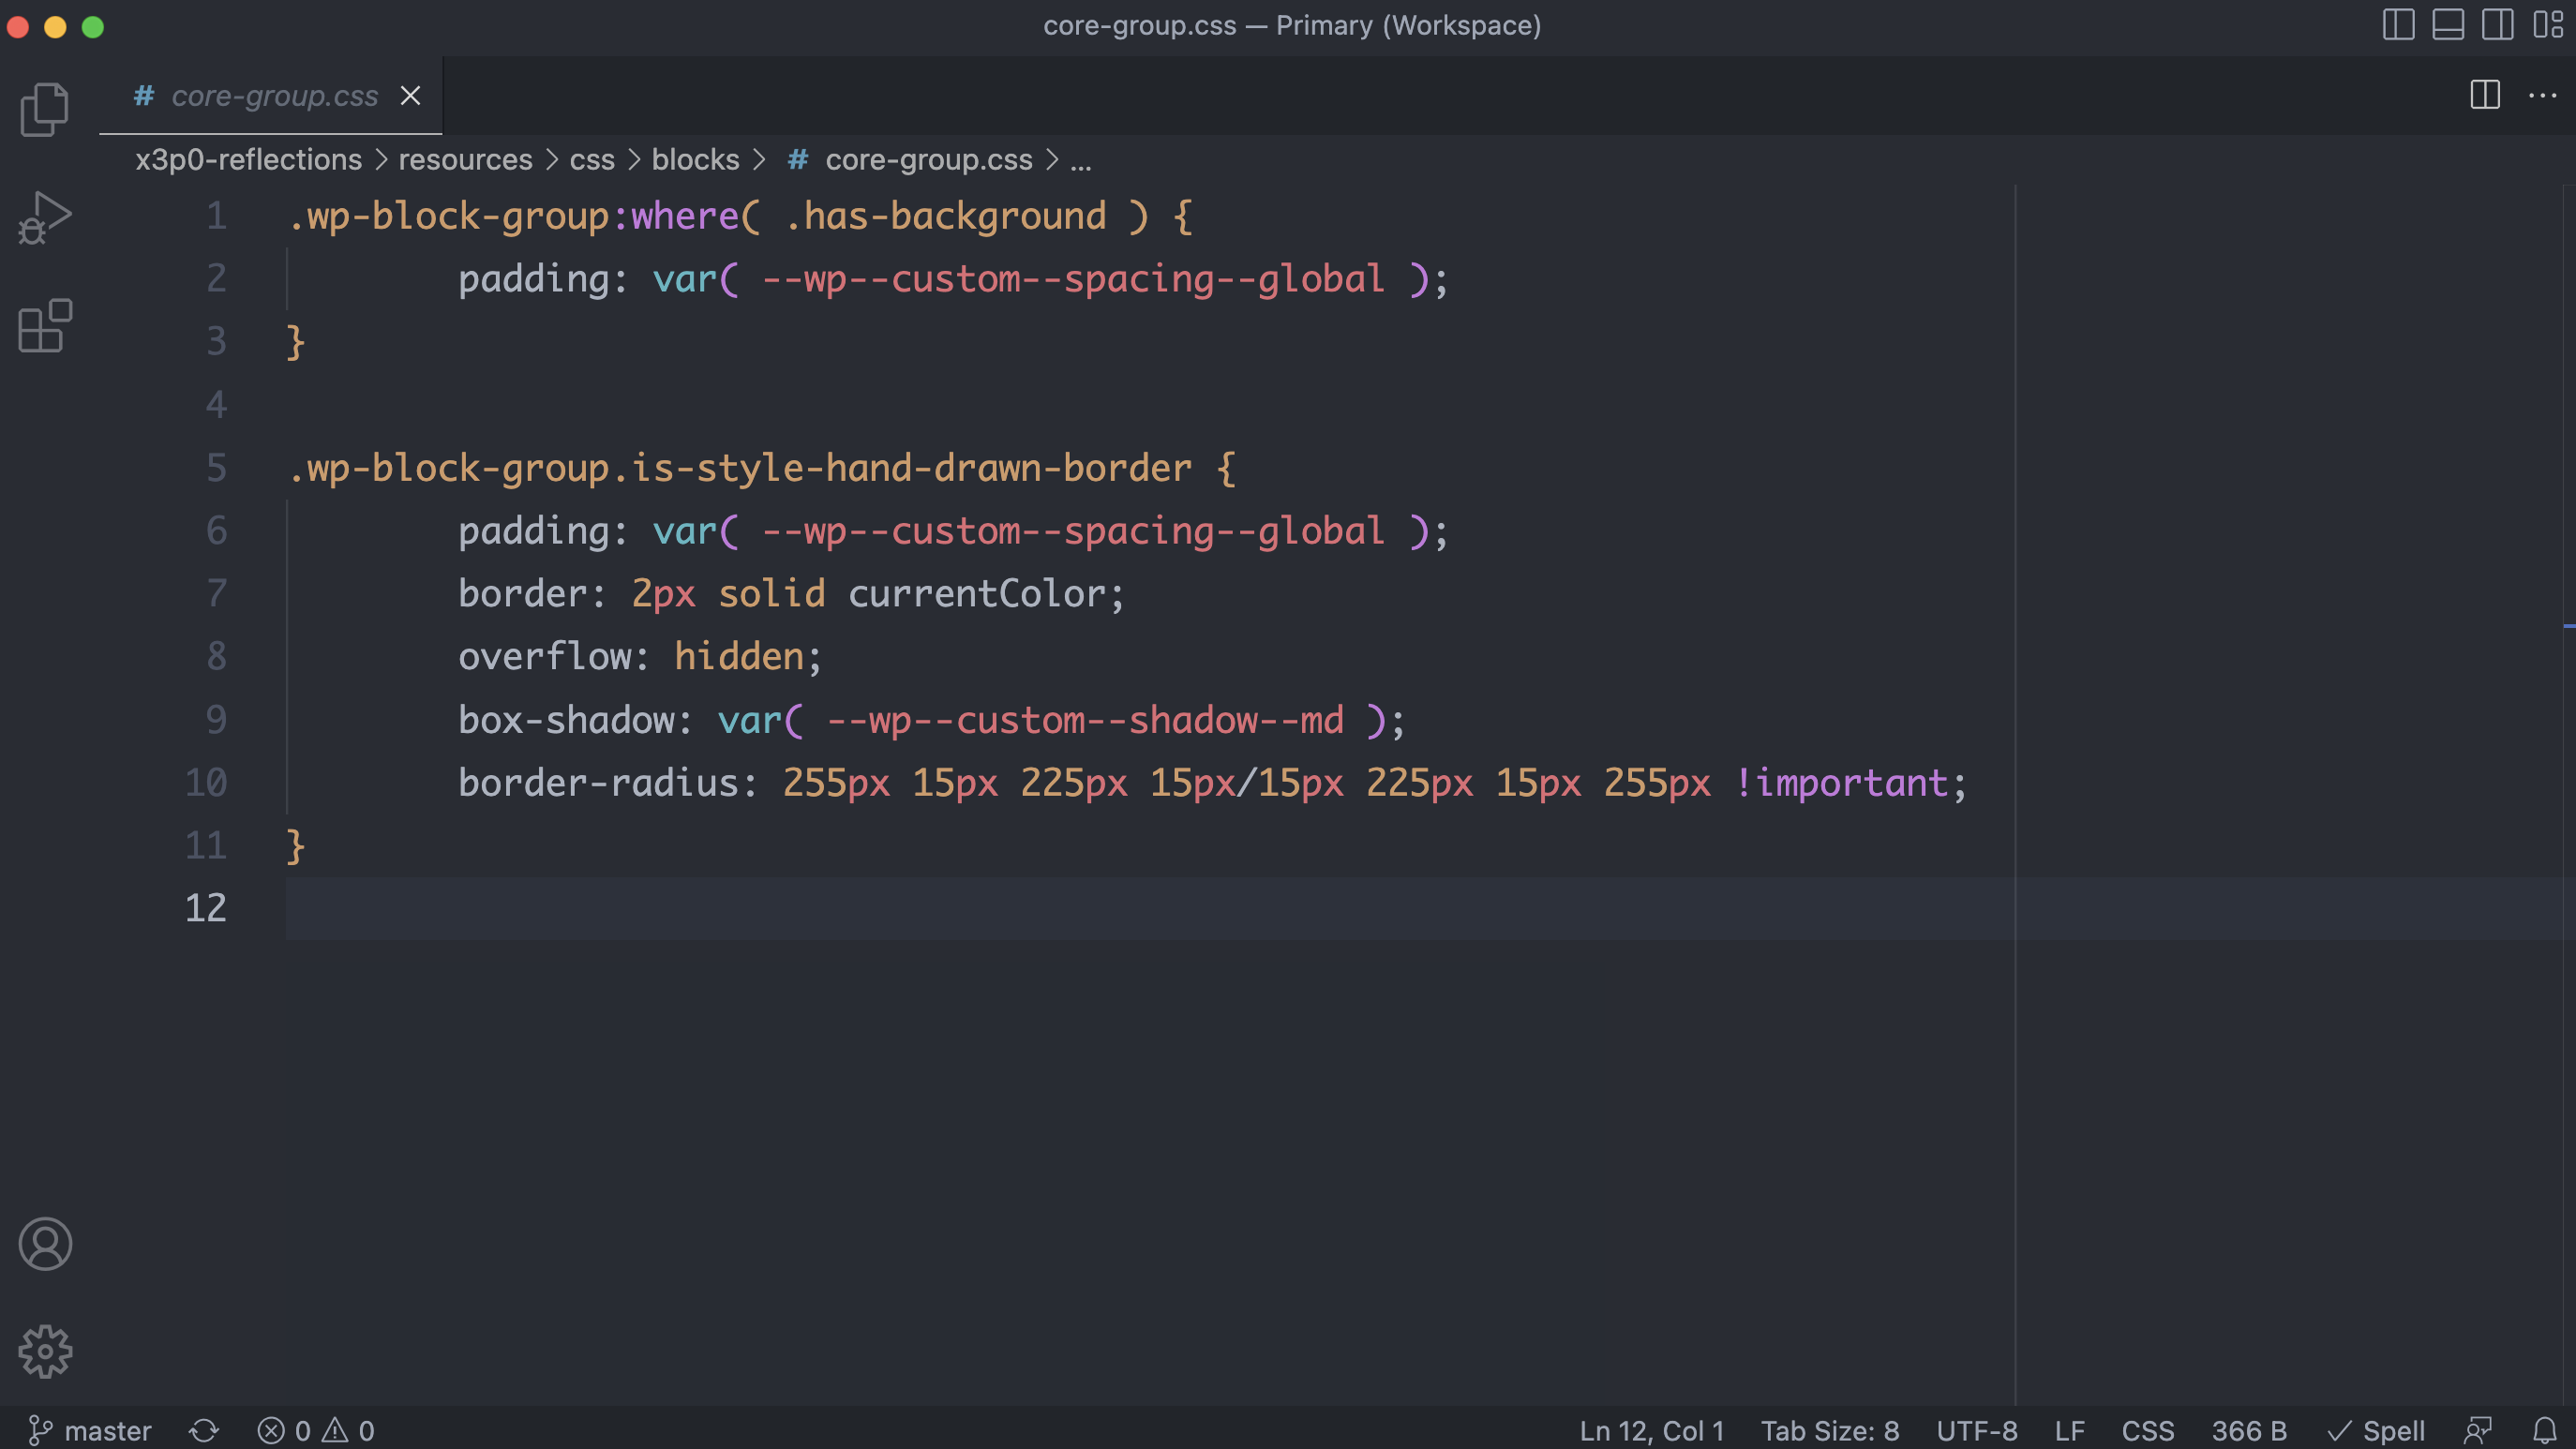Click hidden value on overflow line
The width and height of the screenshot is (2576, 1449).
point(739,657)
